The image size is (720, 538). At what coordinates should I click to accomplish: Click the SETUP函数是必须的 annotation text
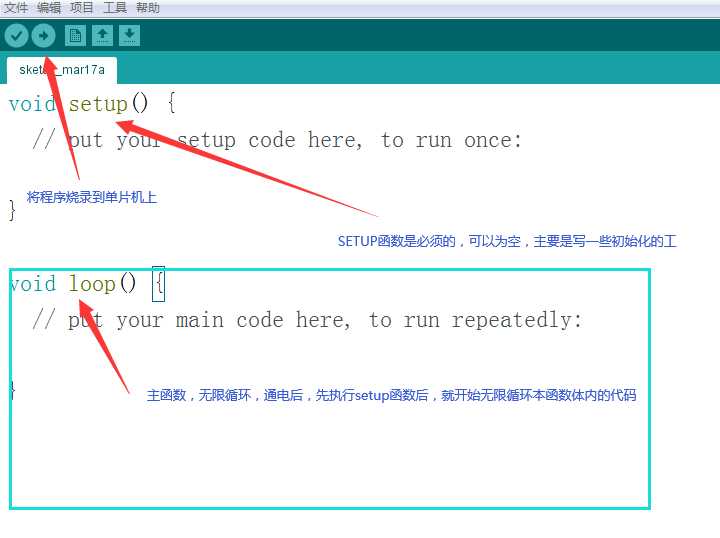tap(397, 241)
